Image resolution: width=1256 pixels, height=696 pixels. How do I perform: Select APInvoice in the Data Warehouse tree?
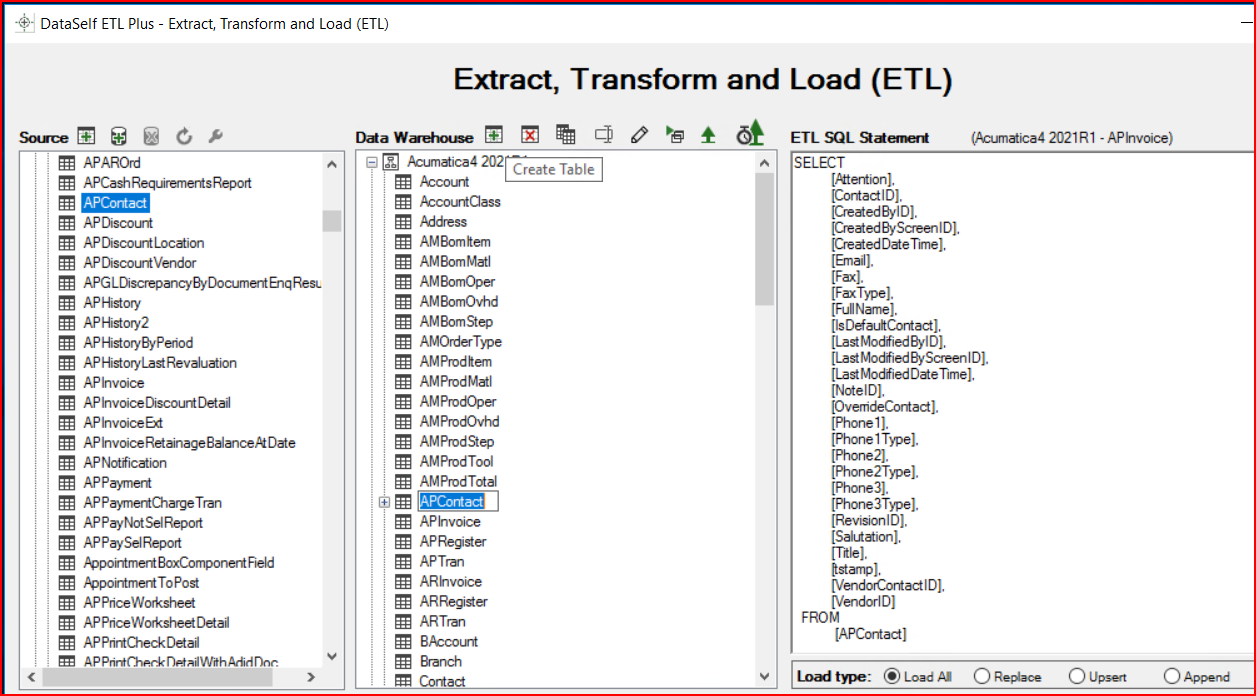click(449, 521)
